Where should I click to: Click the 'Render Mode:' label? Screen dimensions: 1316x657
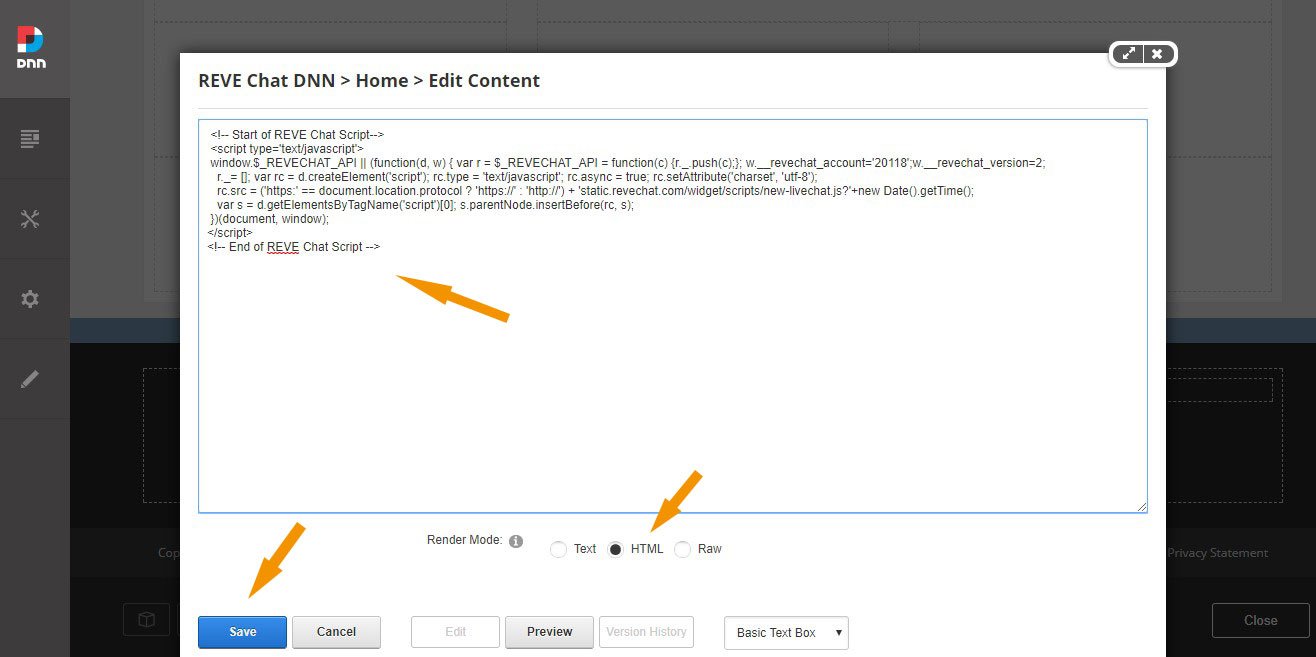[464, 540]
